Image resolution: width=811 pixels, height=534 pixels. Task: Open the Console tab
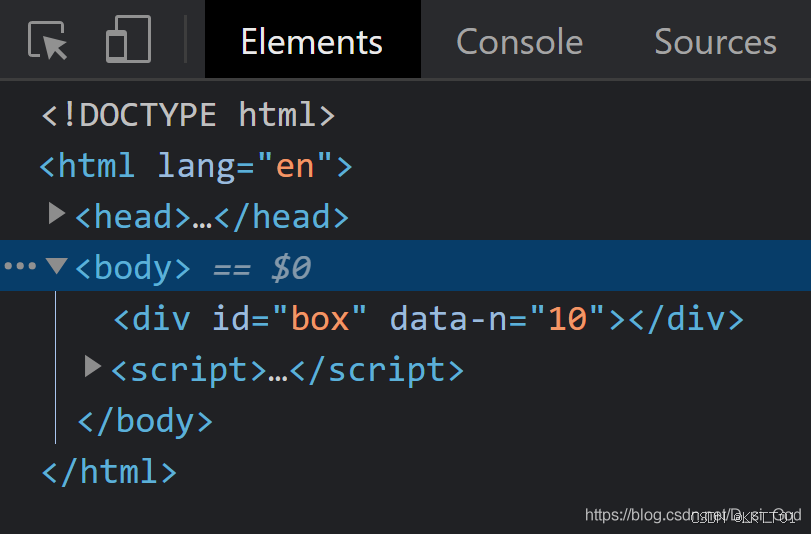pyautogui.click(x=519, y=41)
